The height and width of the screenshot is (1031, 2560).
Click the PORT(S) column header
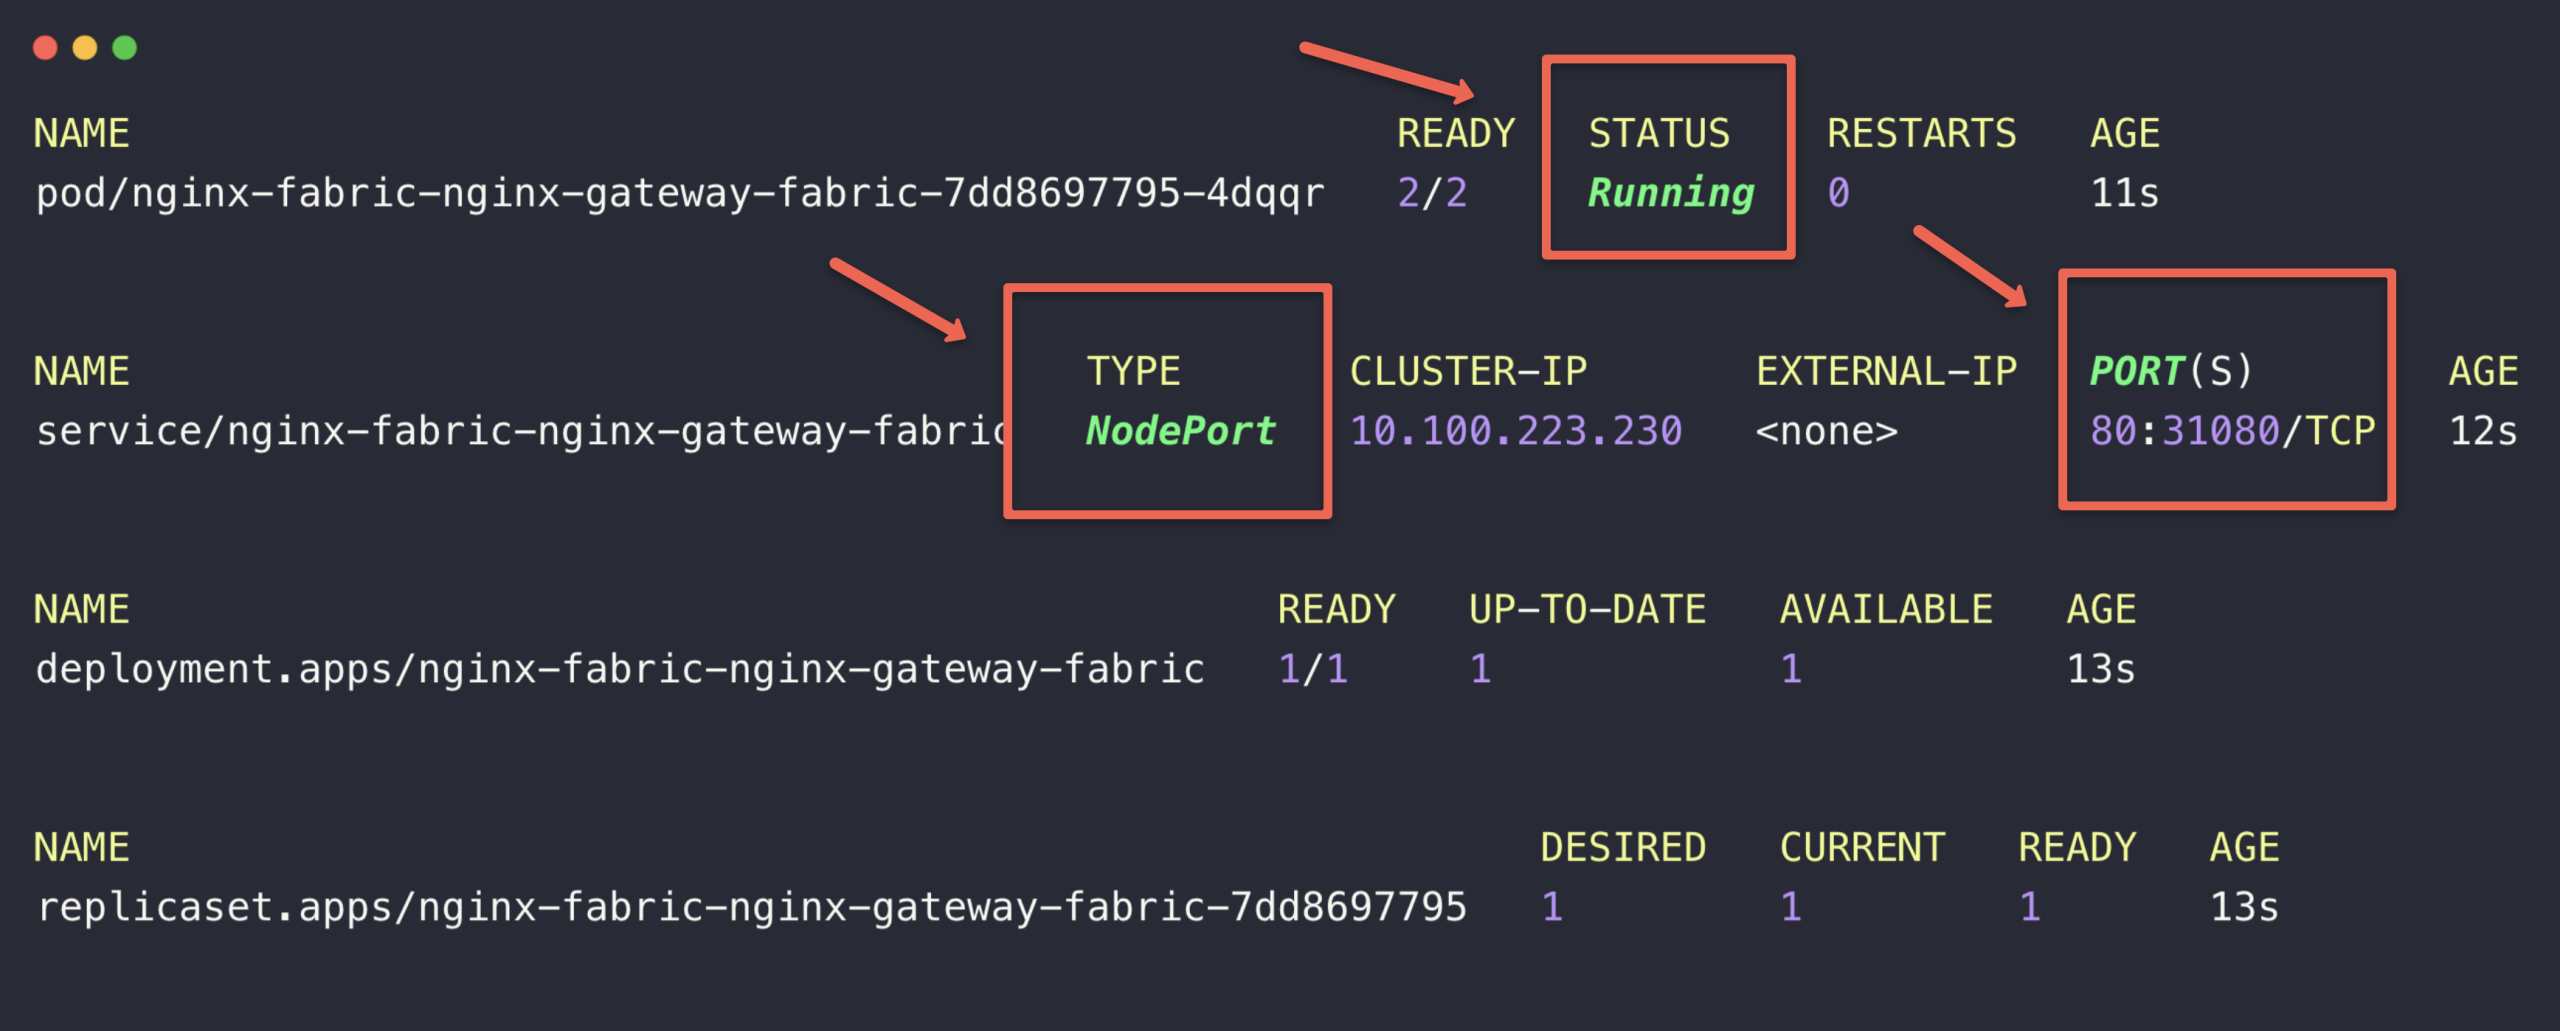2170,369
